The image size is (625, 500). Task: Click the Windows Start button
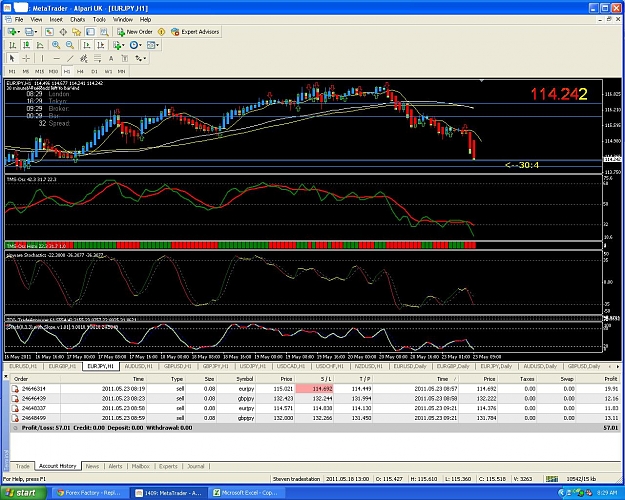tap(23, 493)
